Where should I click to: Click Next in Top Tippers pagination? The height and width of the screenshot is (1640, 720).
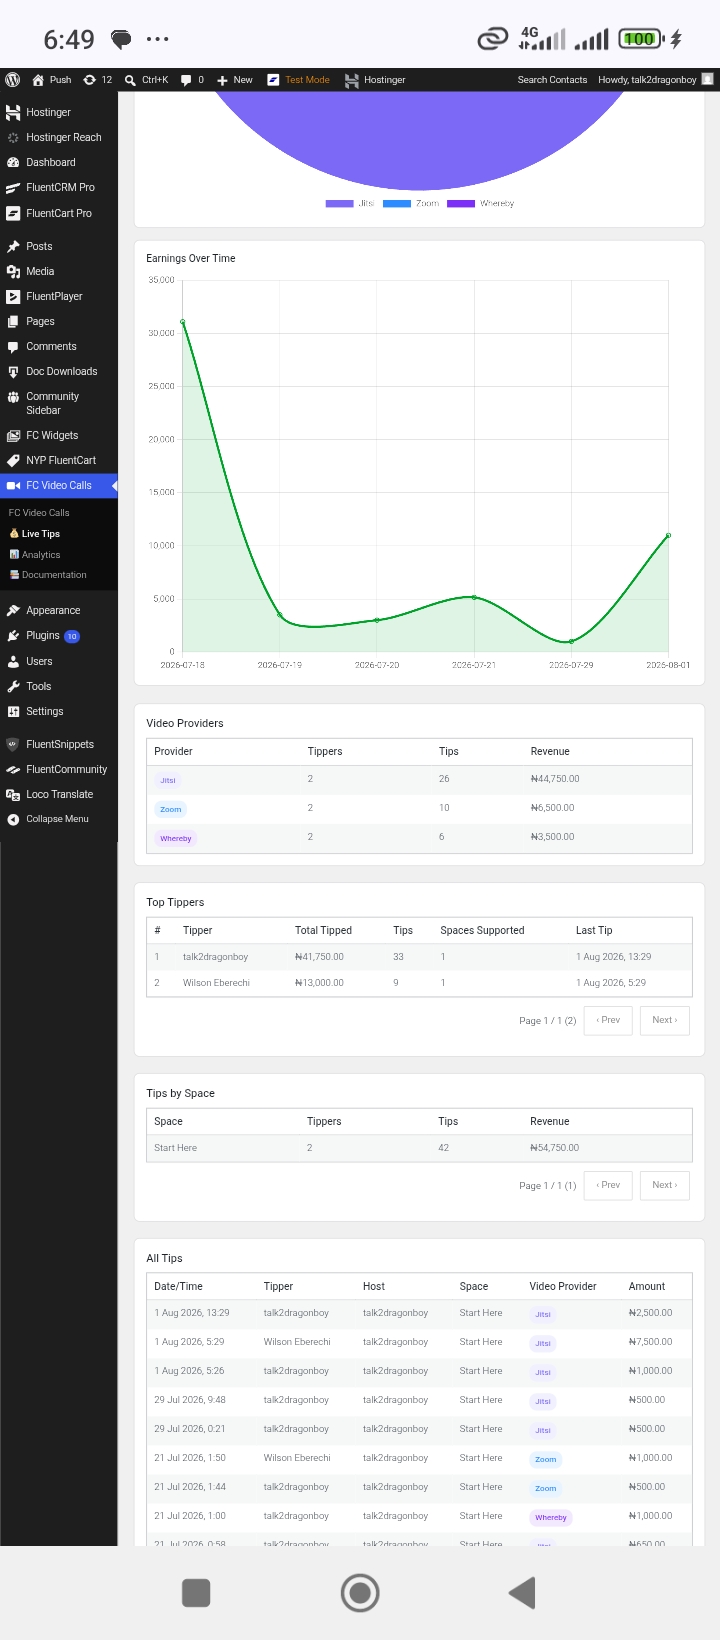click(665, 1020)
